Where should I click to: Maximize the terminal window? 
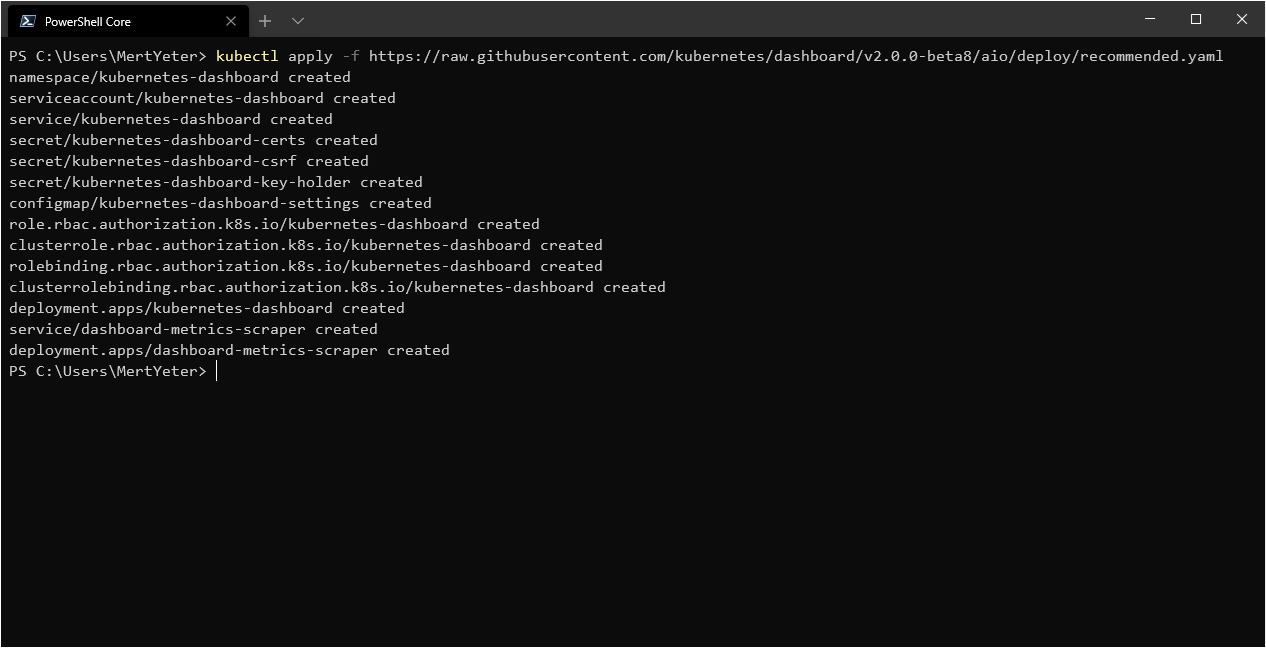pyautogui.click(x=1196, y=19)
